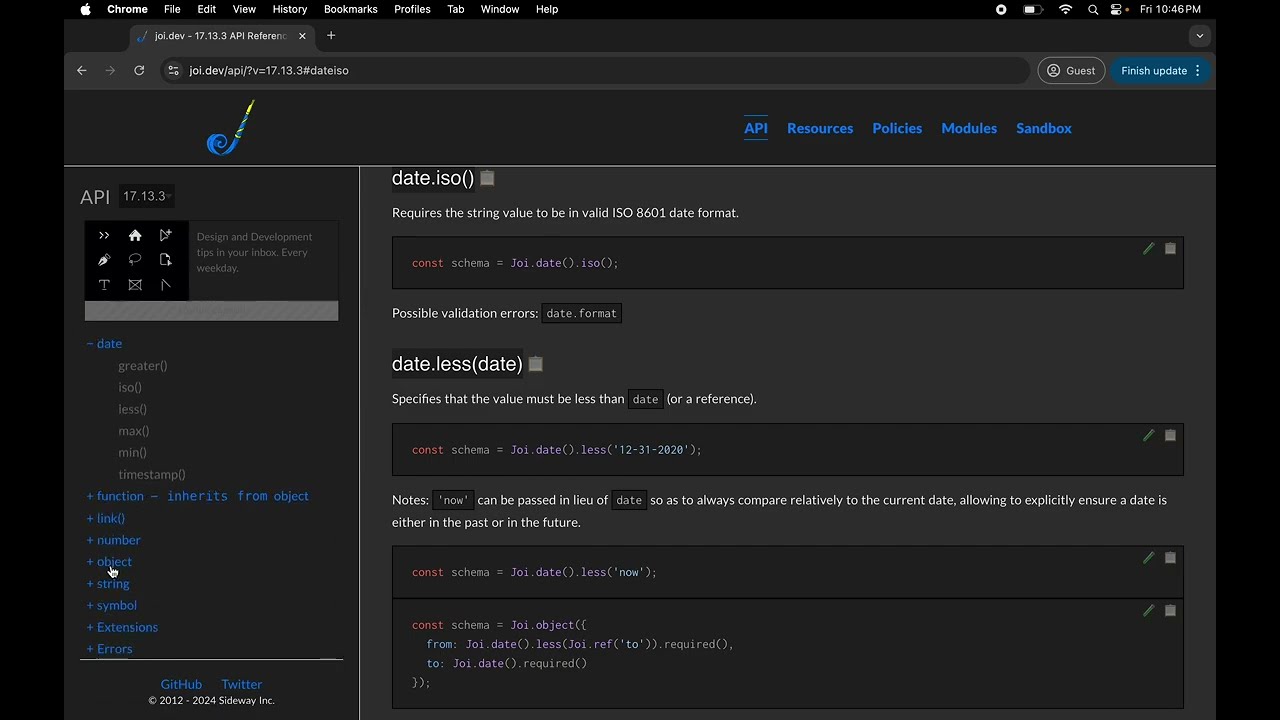The width and height of the screenshot is (1280, 720).
Task: Jump to min() in sidebar
Action: tap(133, 453)
